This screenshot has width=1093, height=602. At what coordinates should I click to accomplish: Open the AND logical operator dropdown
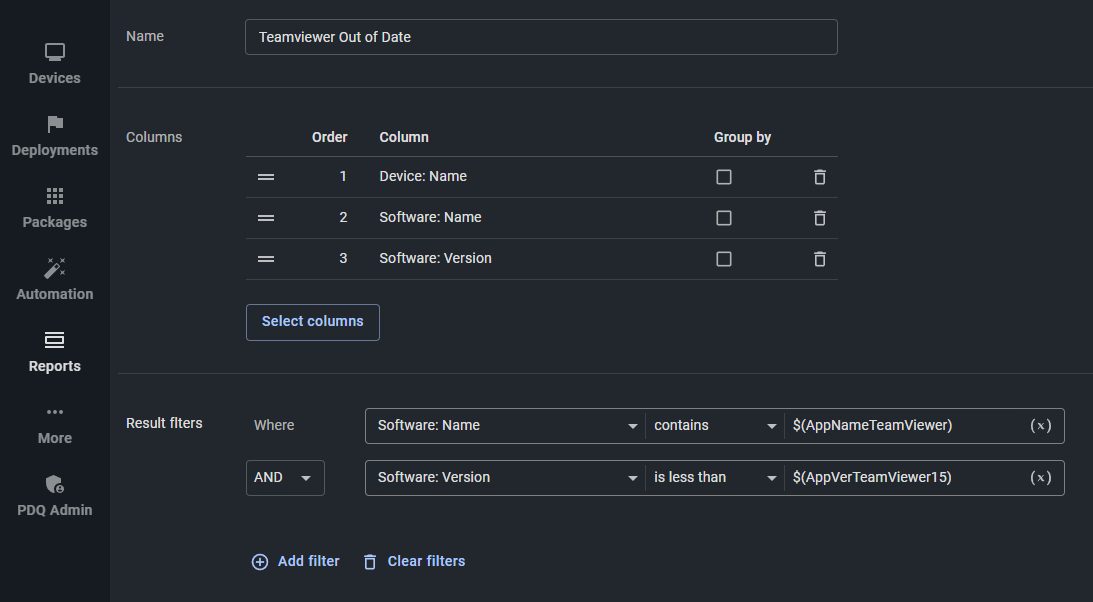point(285,478)
